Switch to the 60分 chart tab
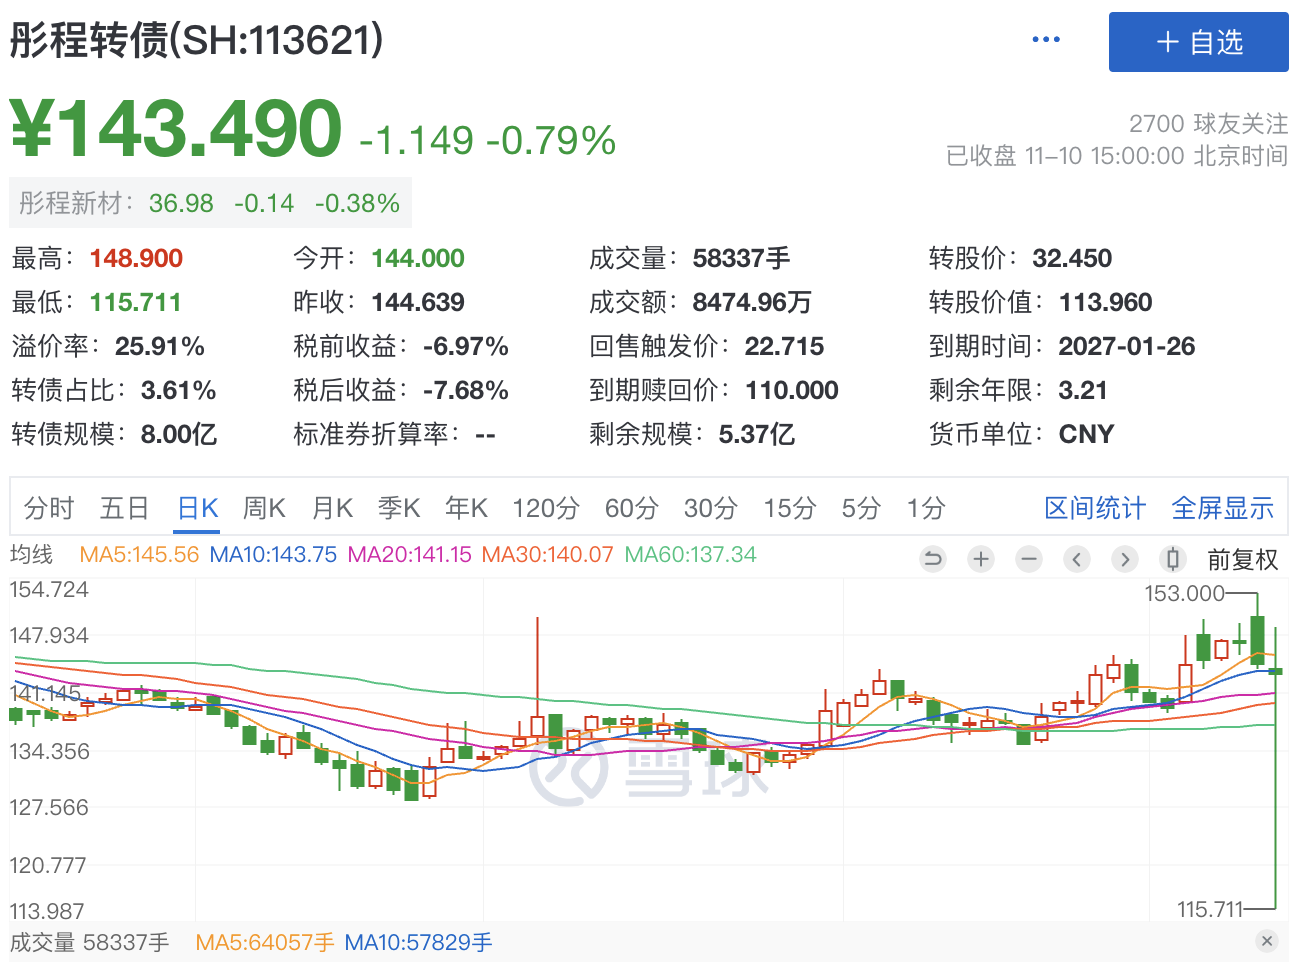The width and height of the screenshot is (1304, 962). coord(631,508)
